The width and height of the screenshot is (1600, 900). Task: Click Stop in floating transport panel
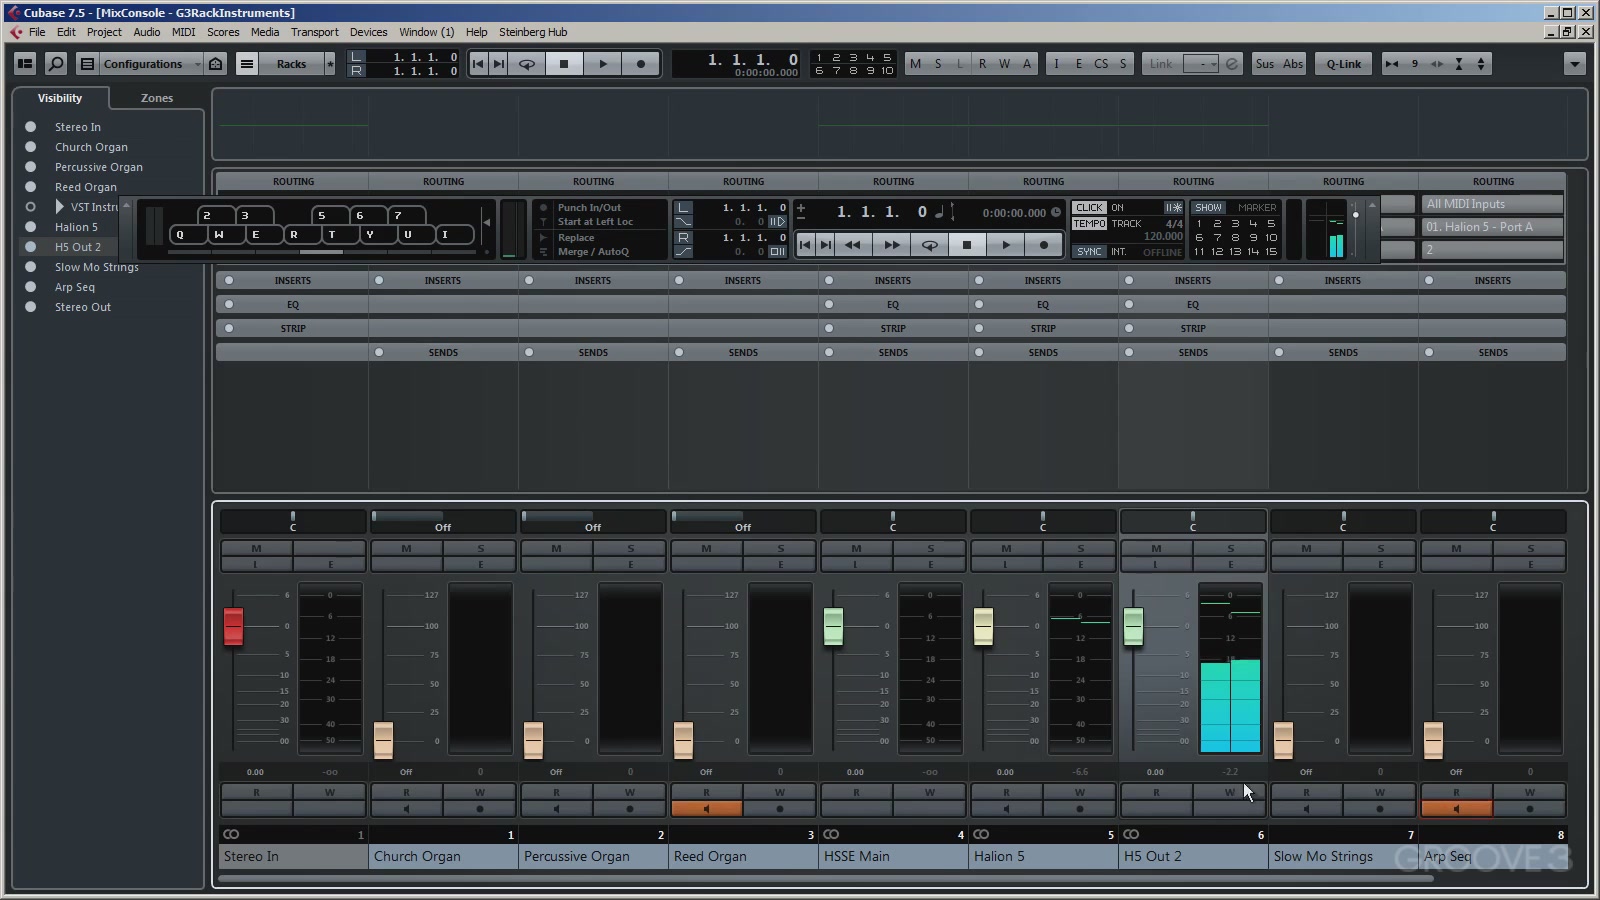click(967, 245)
